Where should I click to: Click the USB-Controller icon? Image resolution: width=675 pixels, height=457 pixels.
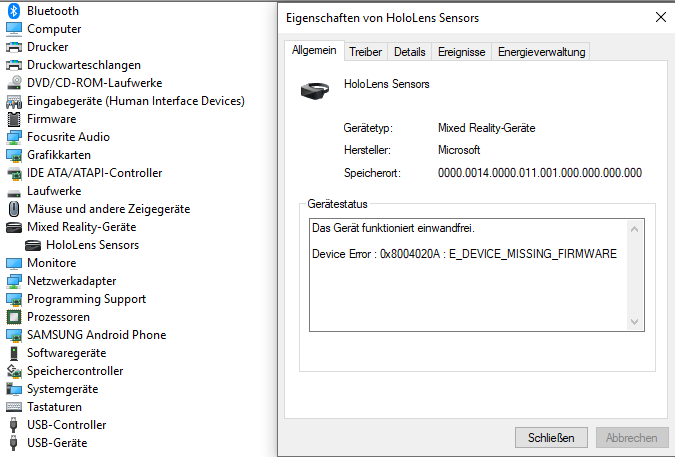pos(14,425)
